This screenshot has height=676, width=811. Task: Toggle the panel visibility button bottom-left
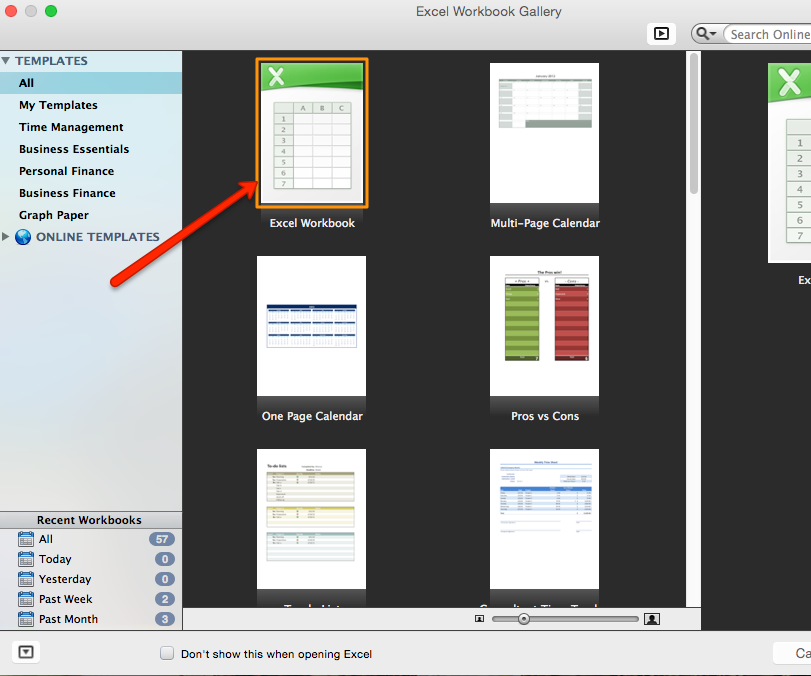26,651
